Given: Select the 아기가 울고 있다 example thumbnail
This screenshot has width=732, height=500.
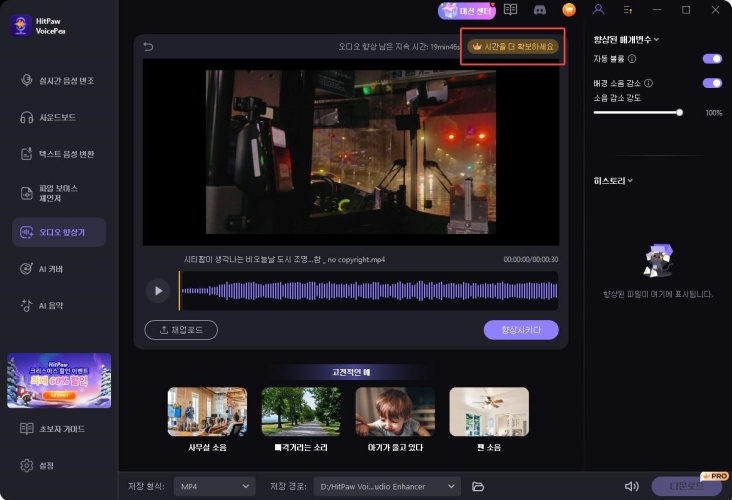Looking at the screenshot, I should pyautogui.click(x=395, y=411).
